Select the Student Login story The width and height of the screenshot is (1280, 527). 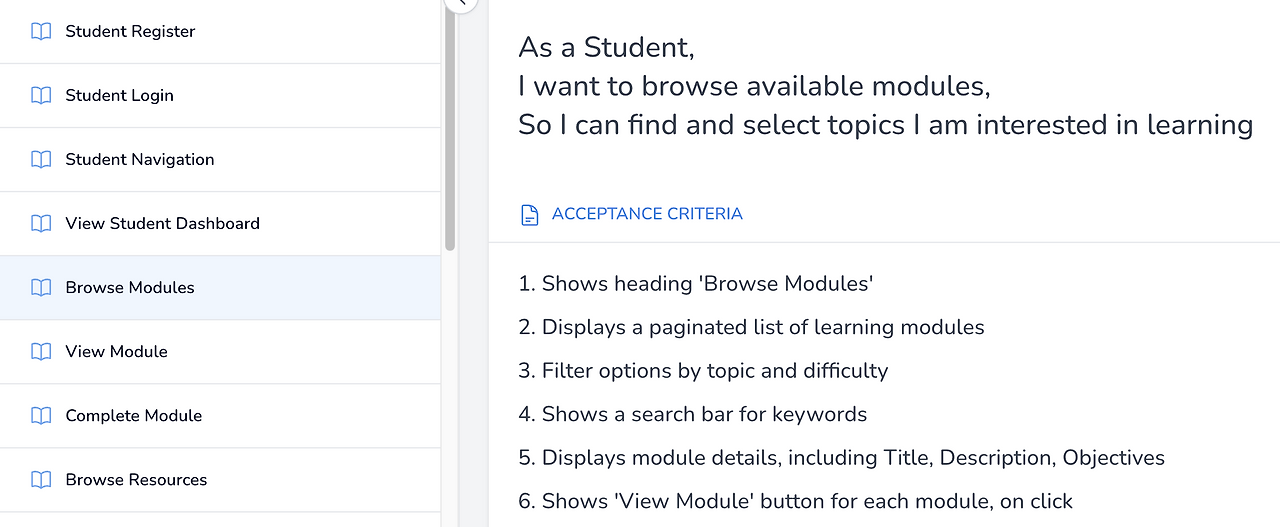point(119,96)
